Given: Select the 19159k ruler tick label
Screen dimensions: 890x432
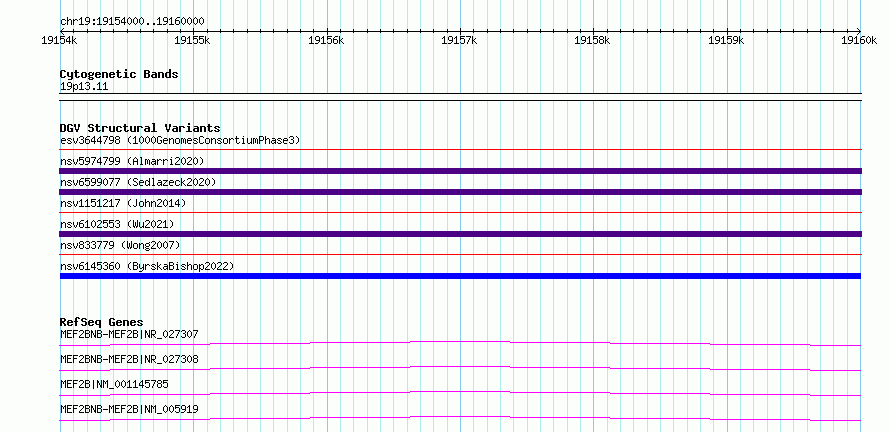Looking at the screenshot, I should tap(727, 40).
